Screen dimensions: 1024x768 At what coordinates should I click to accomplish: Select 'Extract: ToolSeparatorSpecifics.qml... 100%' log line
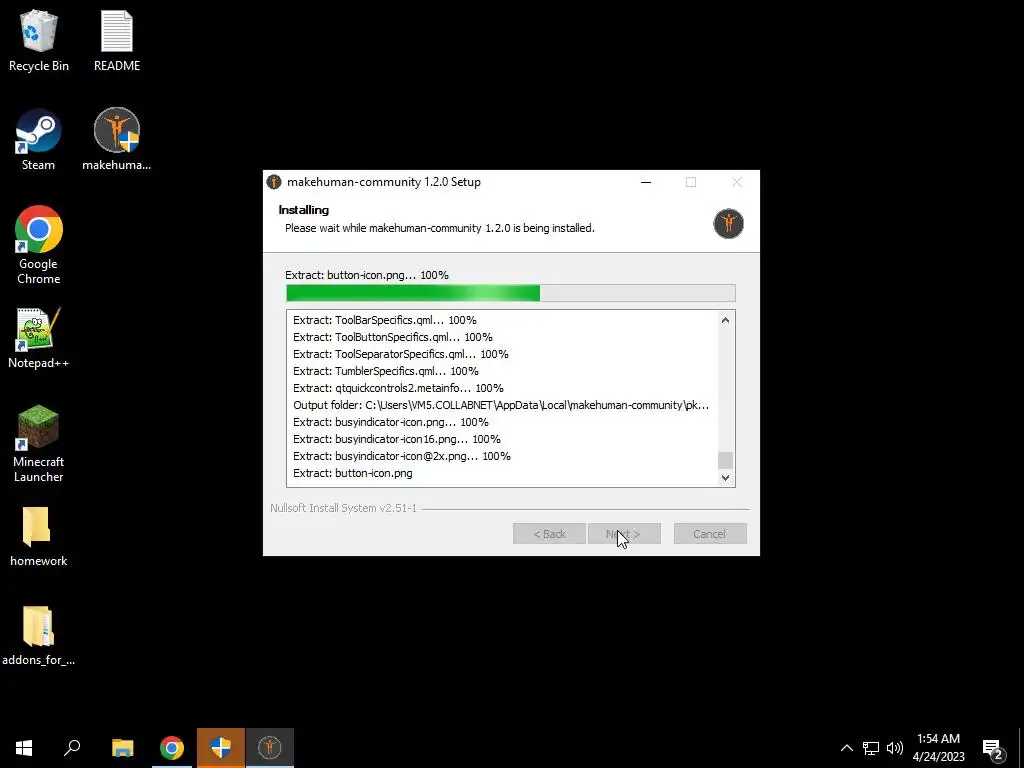tap(400, 354)
